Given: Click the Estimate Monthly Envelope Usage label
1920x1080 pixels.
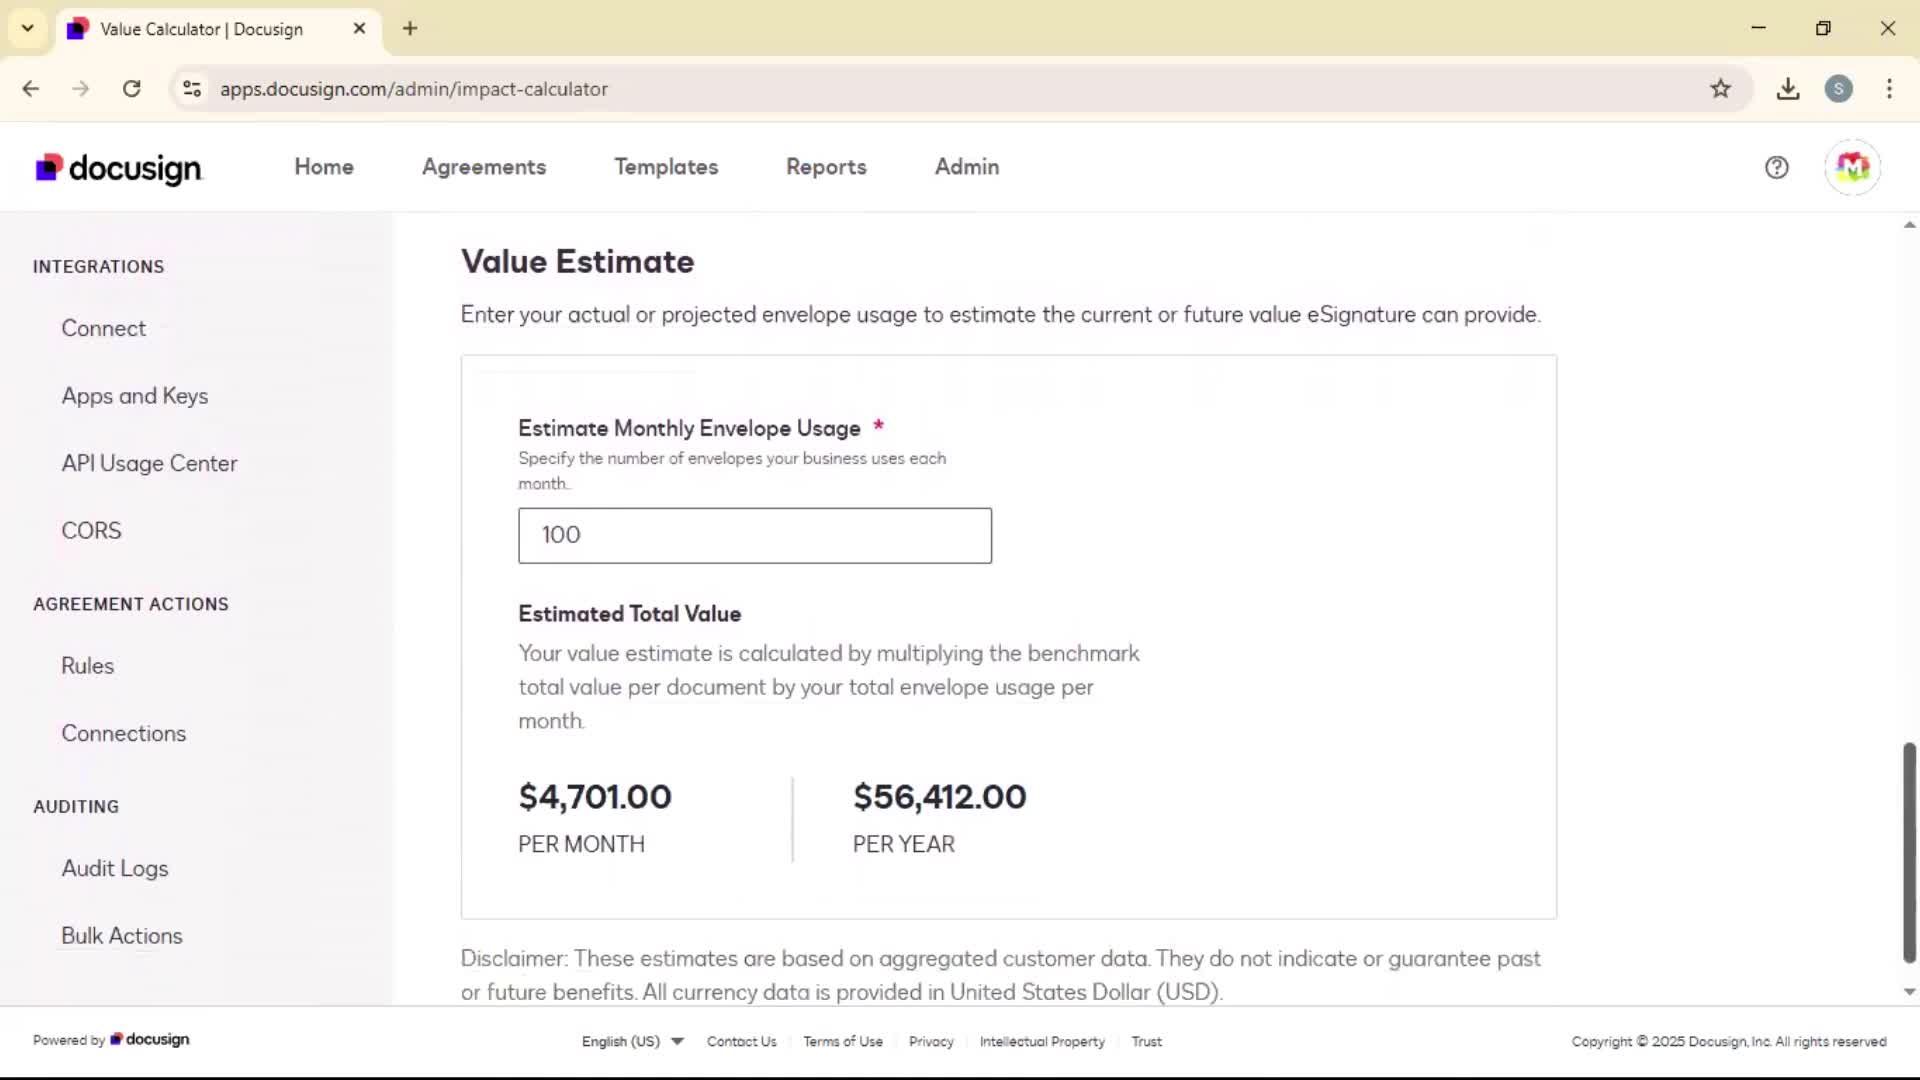Looking at the screenshot, I should [689, 428].
